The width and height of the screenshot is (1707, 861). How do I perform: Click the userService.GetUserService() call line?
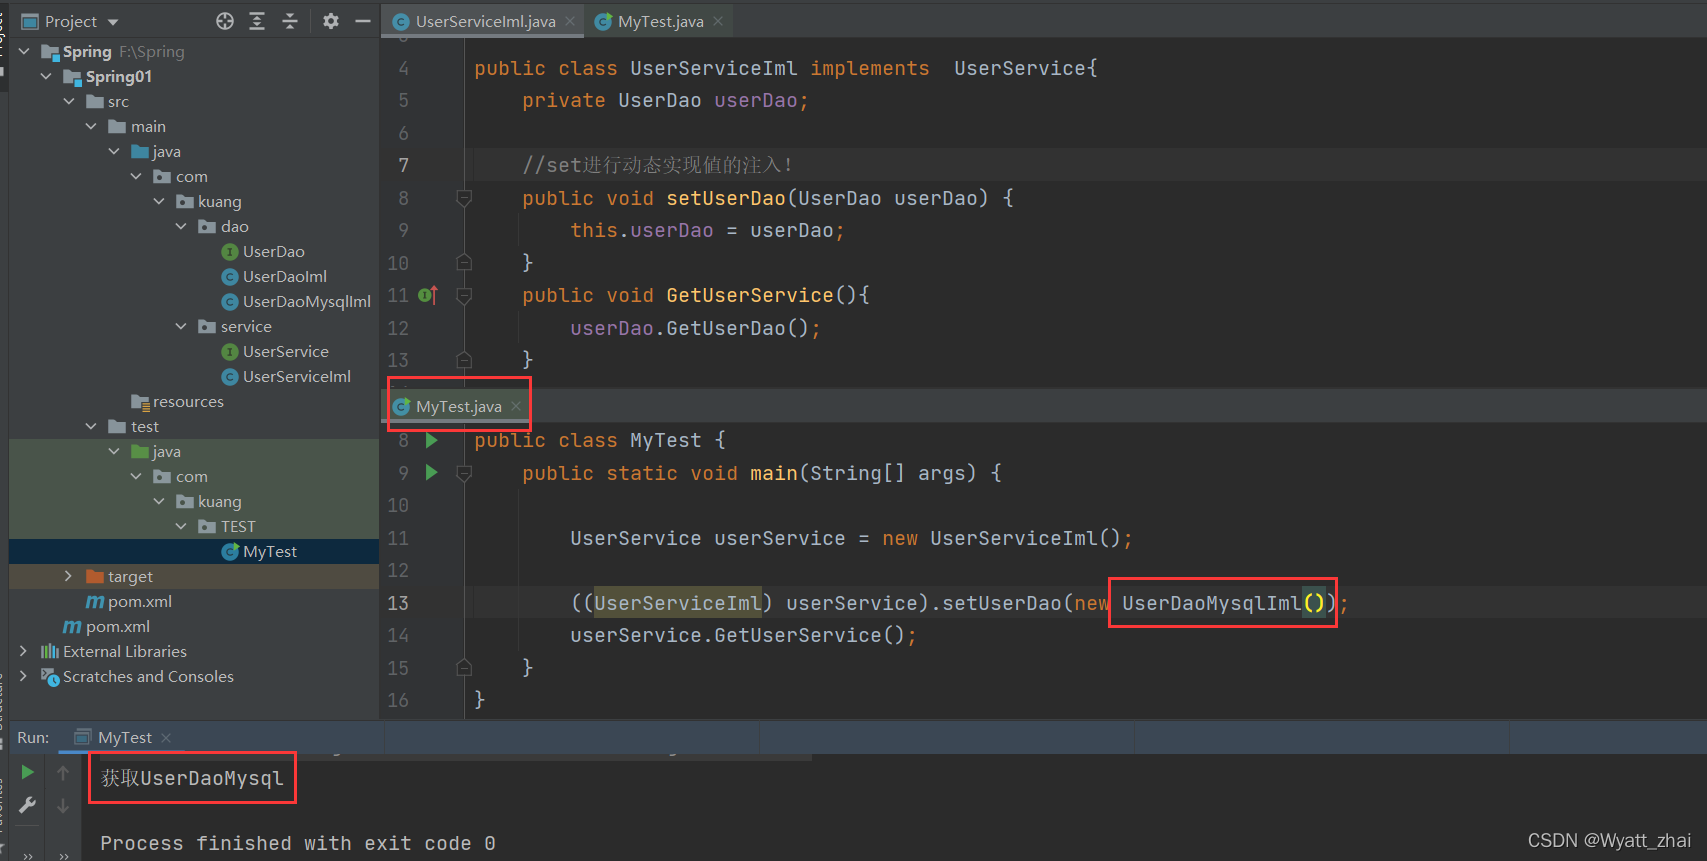[743, 635]
